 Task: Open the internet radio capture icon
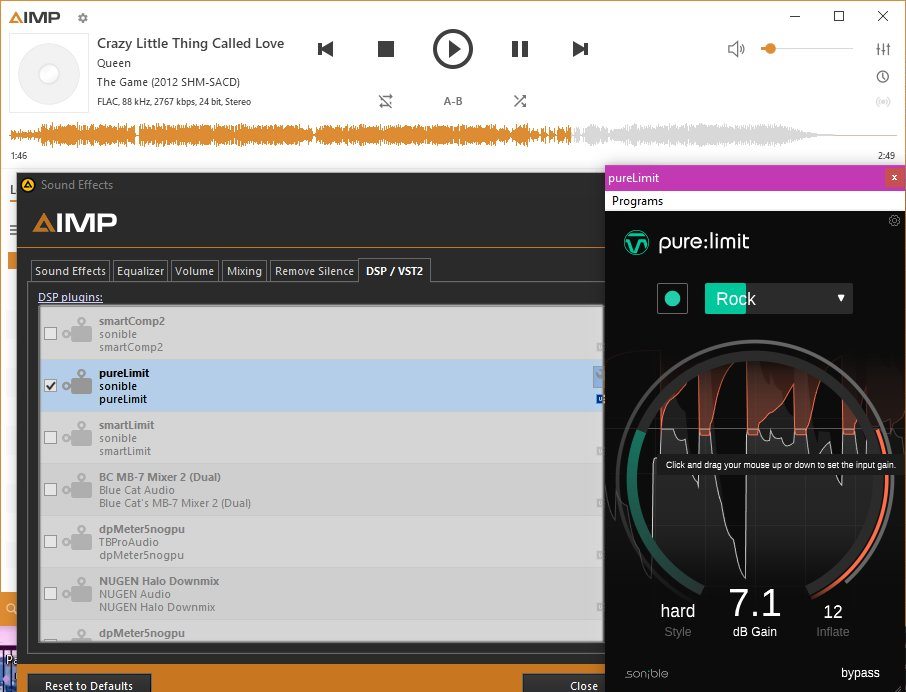pyautogui.click(x=883, y=102)
